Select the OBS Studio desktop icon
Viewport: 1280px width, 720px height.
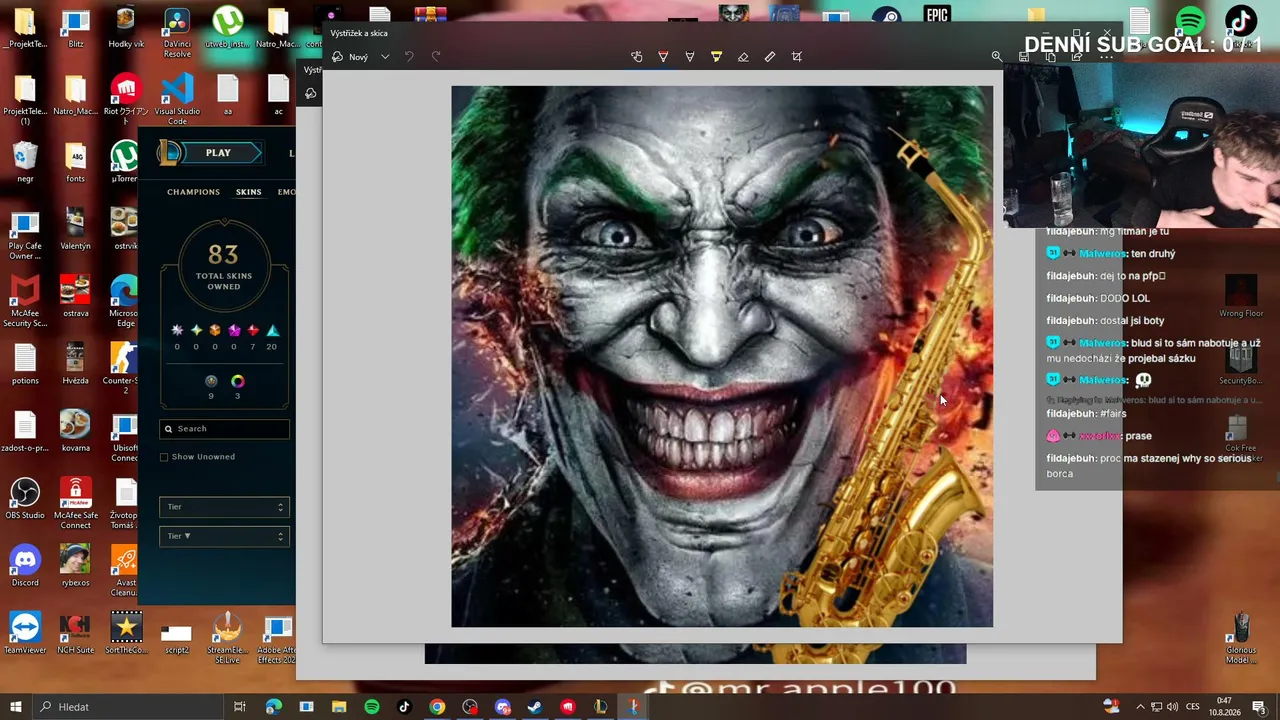(25, 500)
